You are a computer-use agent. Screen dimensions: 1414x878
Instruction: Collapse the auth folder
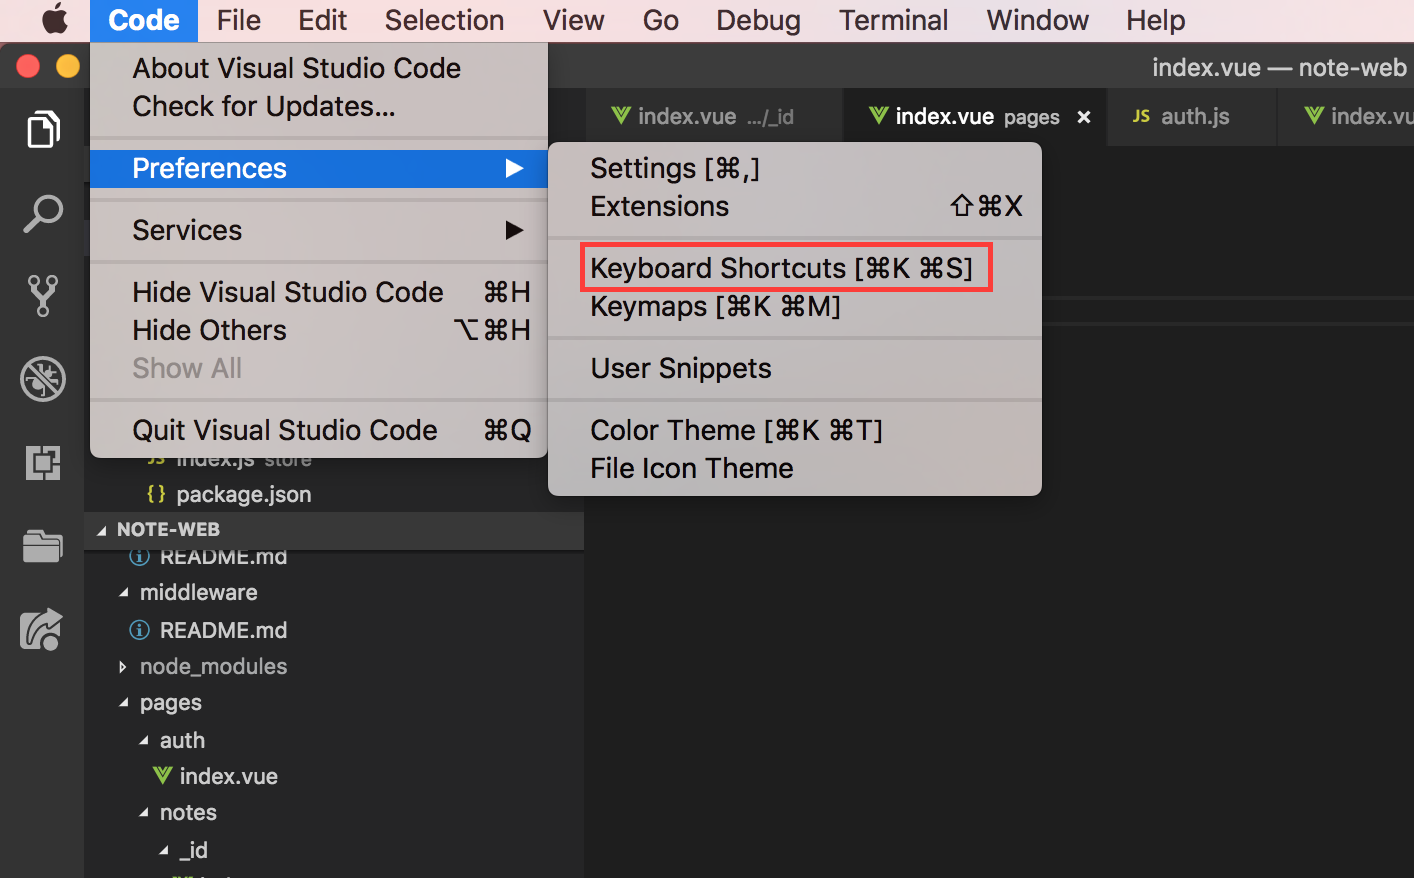tap(143, 741)
